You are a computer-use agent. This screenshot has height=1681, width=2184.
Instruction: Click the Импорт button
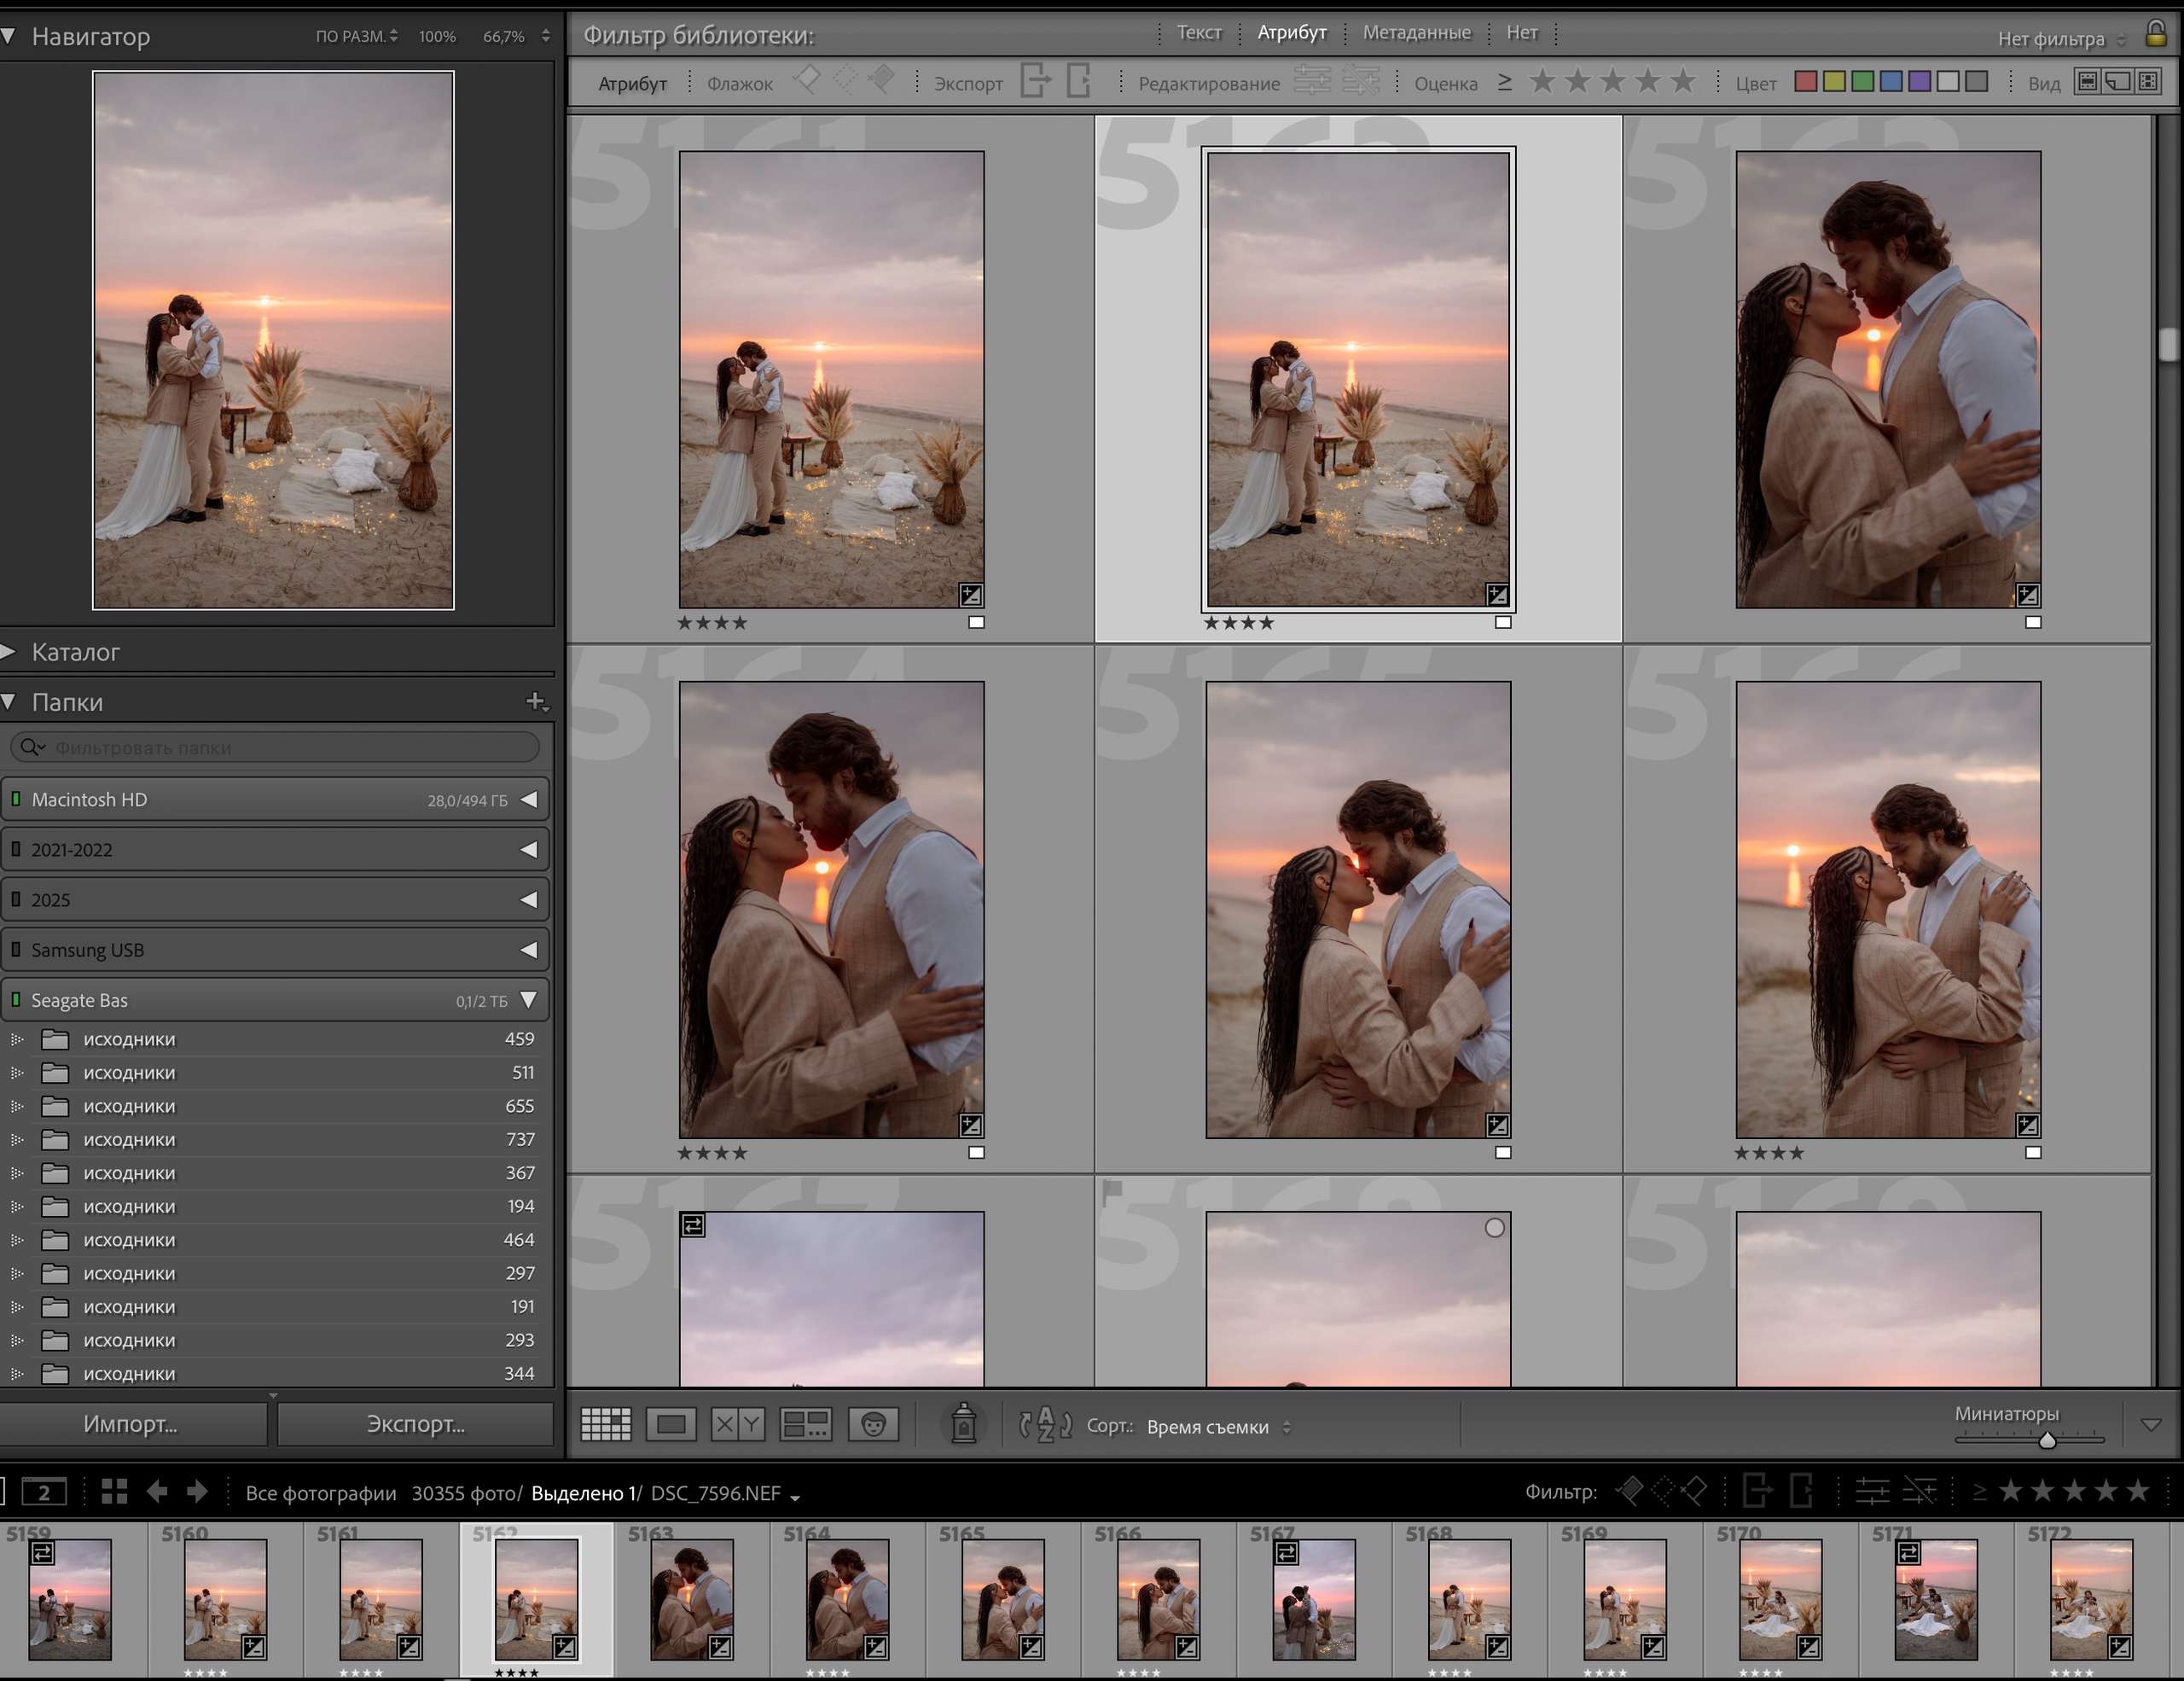pos(131,1424)
